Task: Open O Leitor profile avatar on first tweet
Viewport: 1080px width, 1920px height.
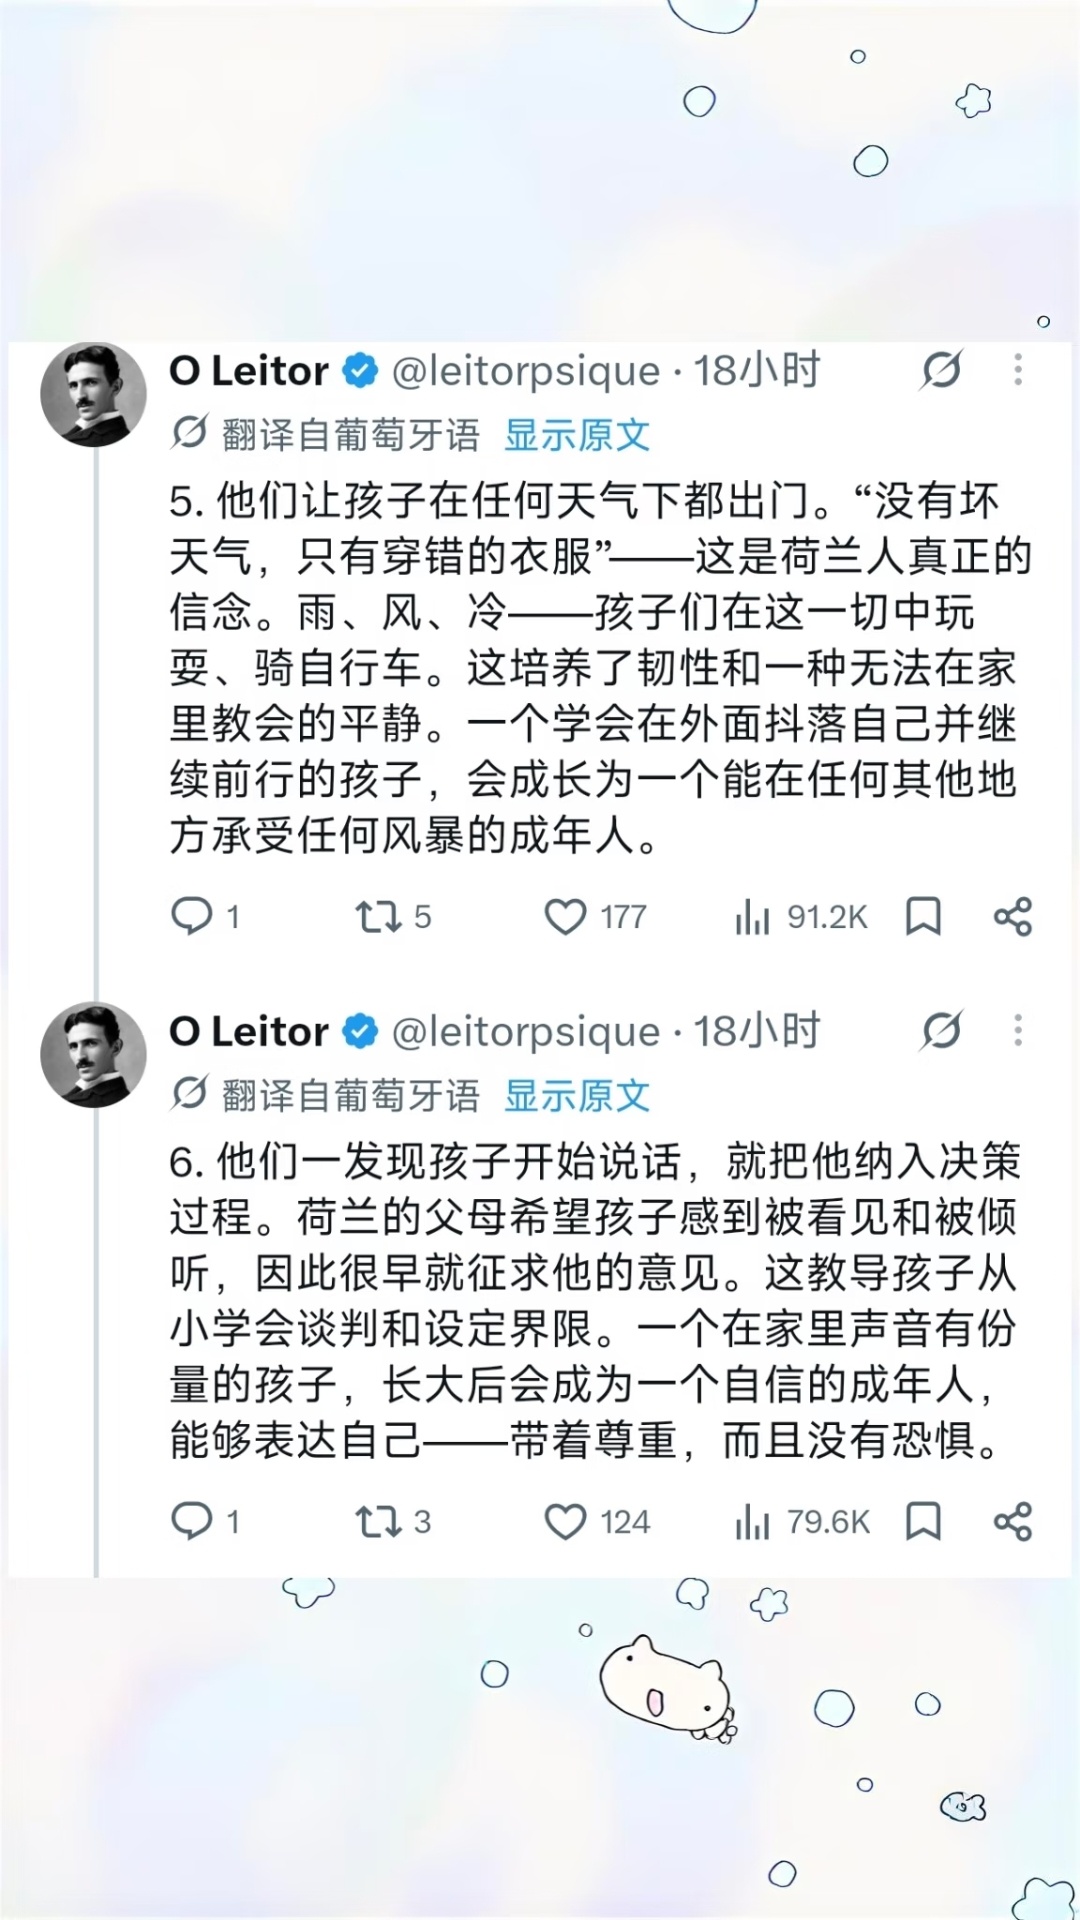Action: click(93, 394)
